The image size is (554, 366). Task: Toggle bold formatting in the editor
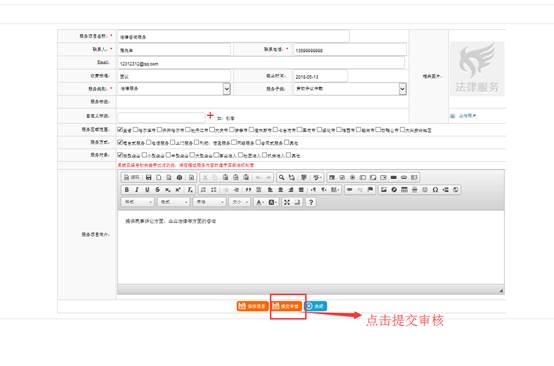127,190
